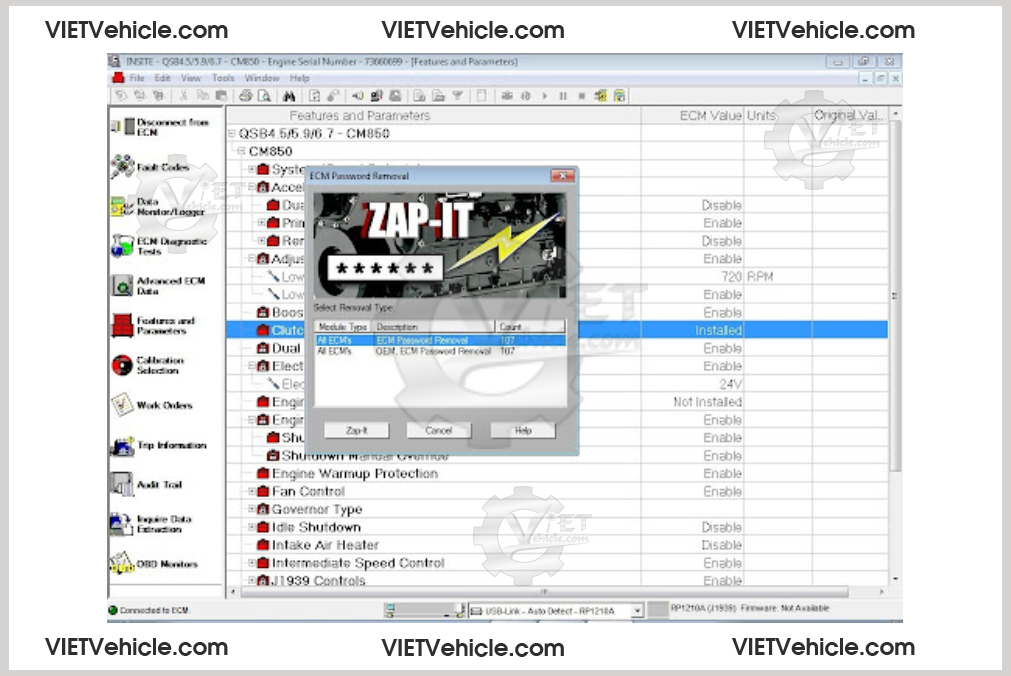Open the Fault Codes view

(122, 167)
